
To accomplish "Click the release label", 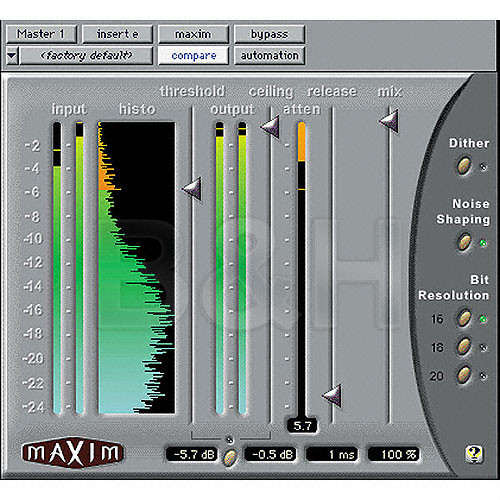I will point(332,91).
